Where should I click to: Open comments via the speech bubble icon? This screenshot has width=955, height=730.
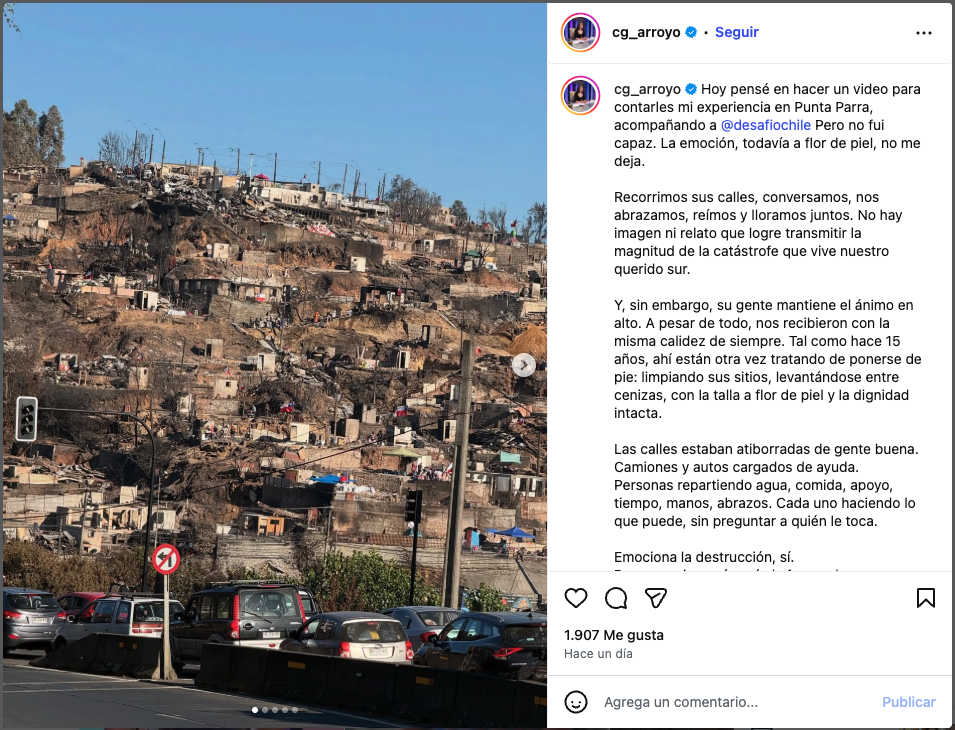click(616, 598)
